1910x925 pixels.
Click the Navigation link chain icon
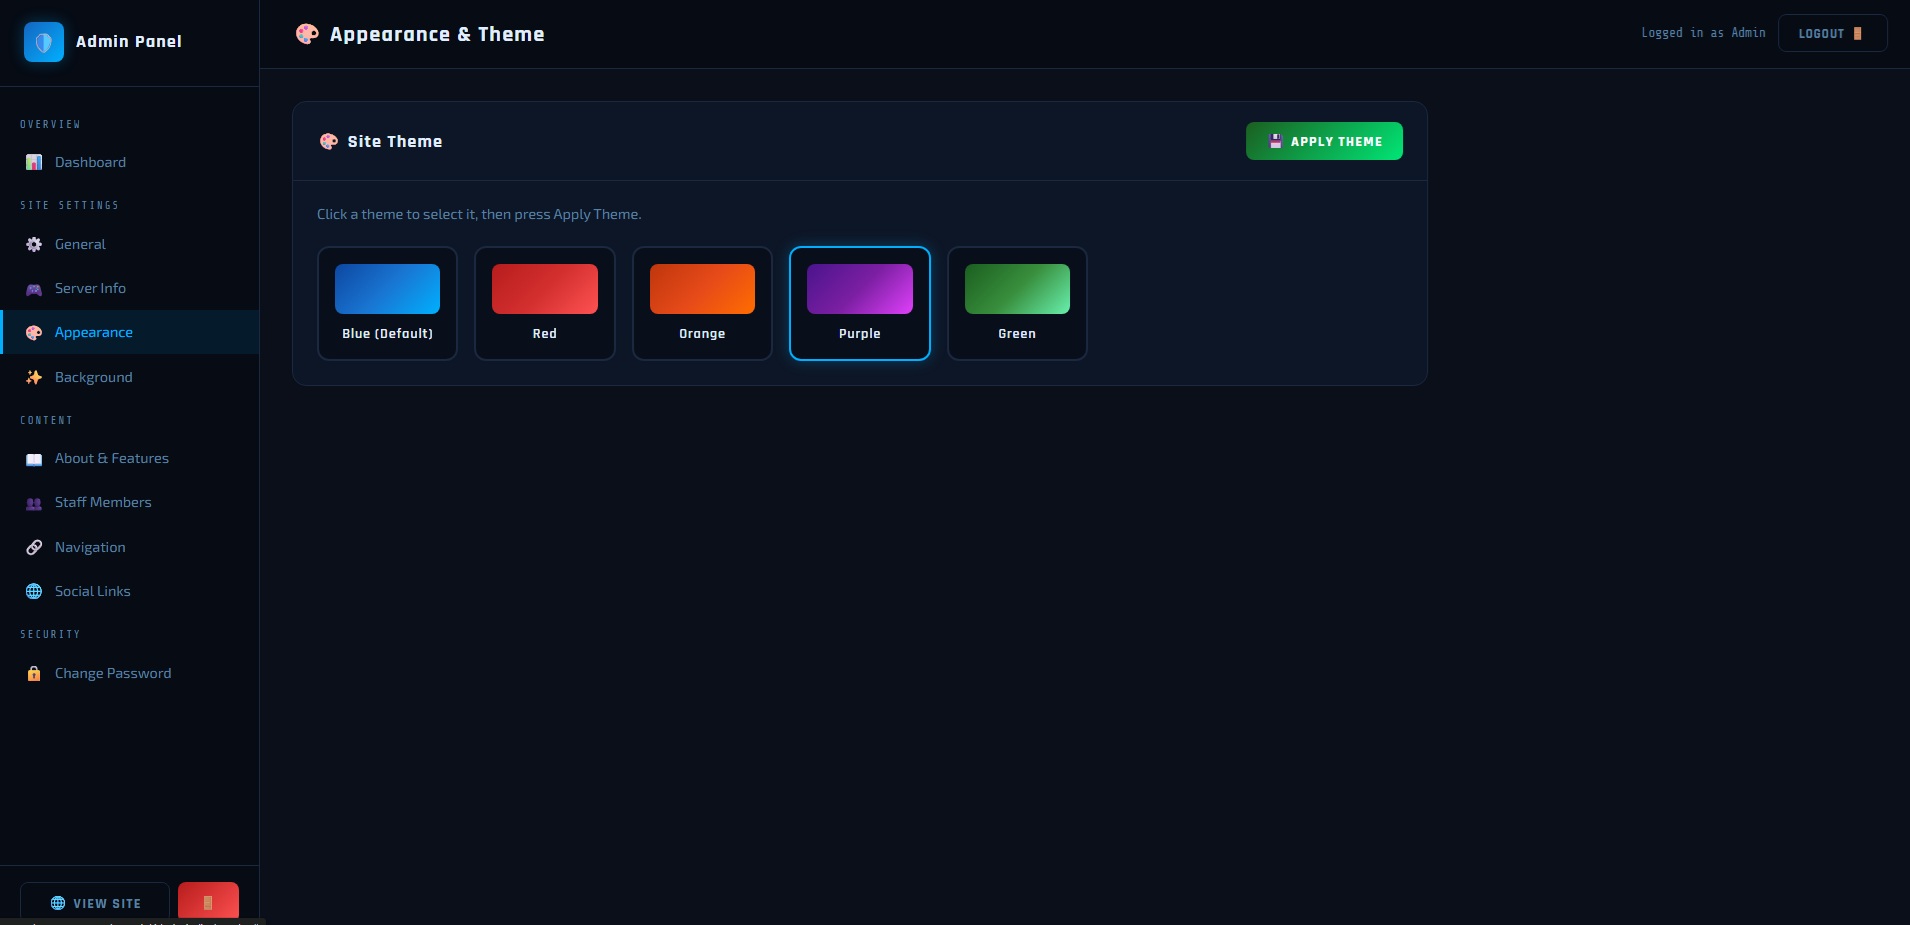click(34, 547)
